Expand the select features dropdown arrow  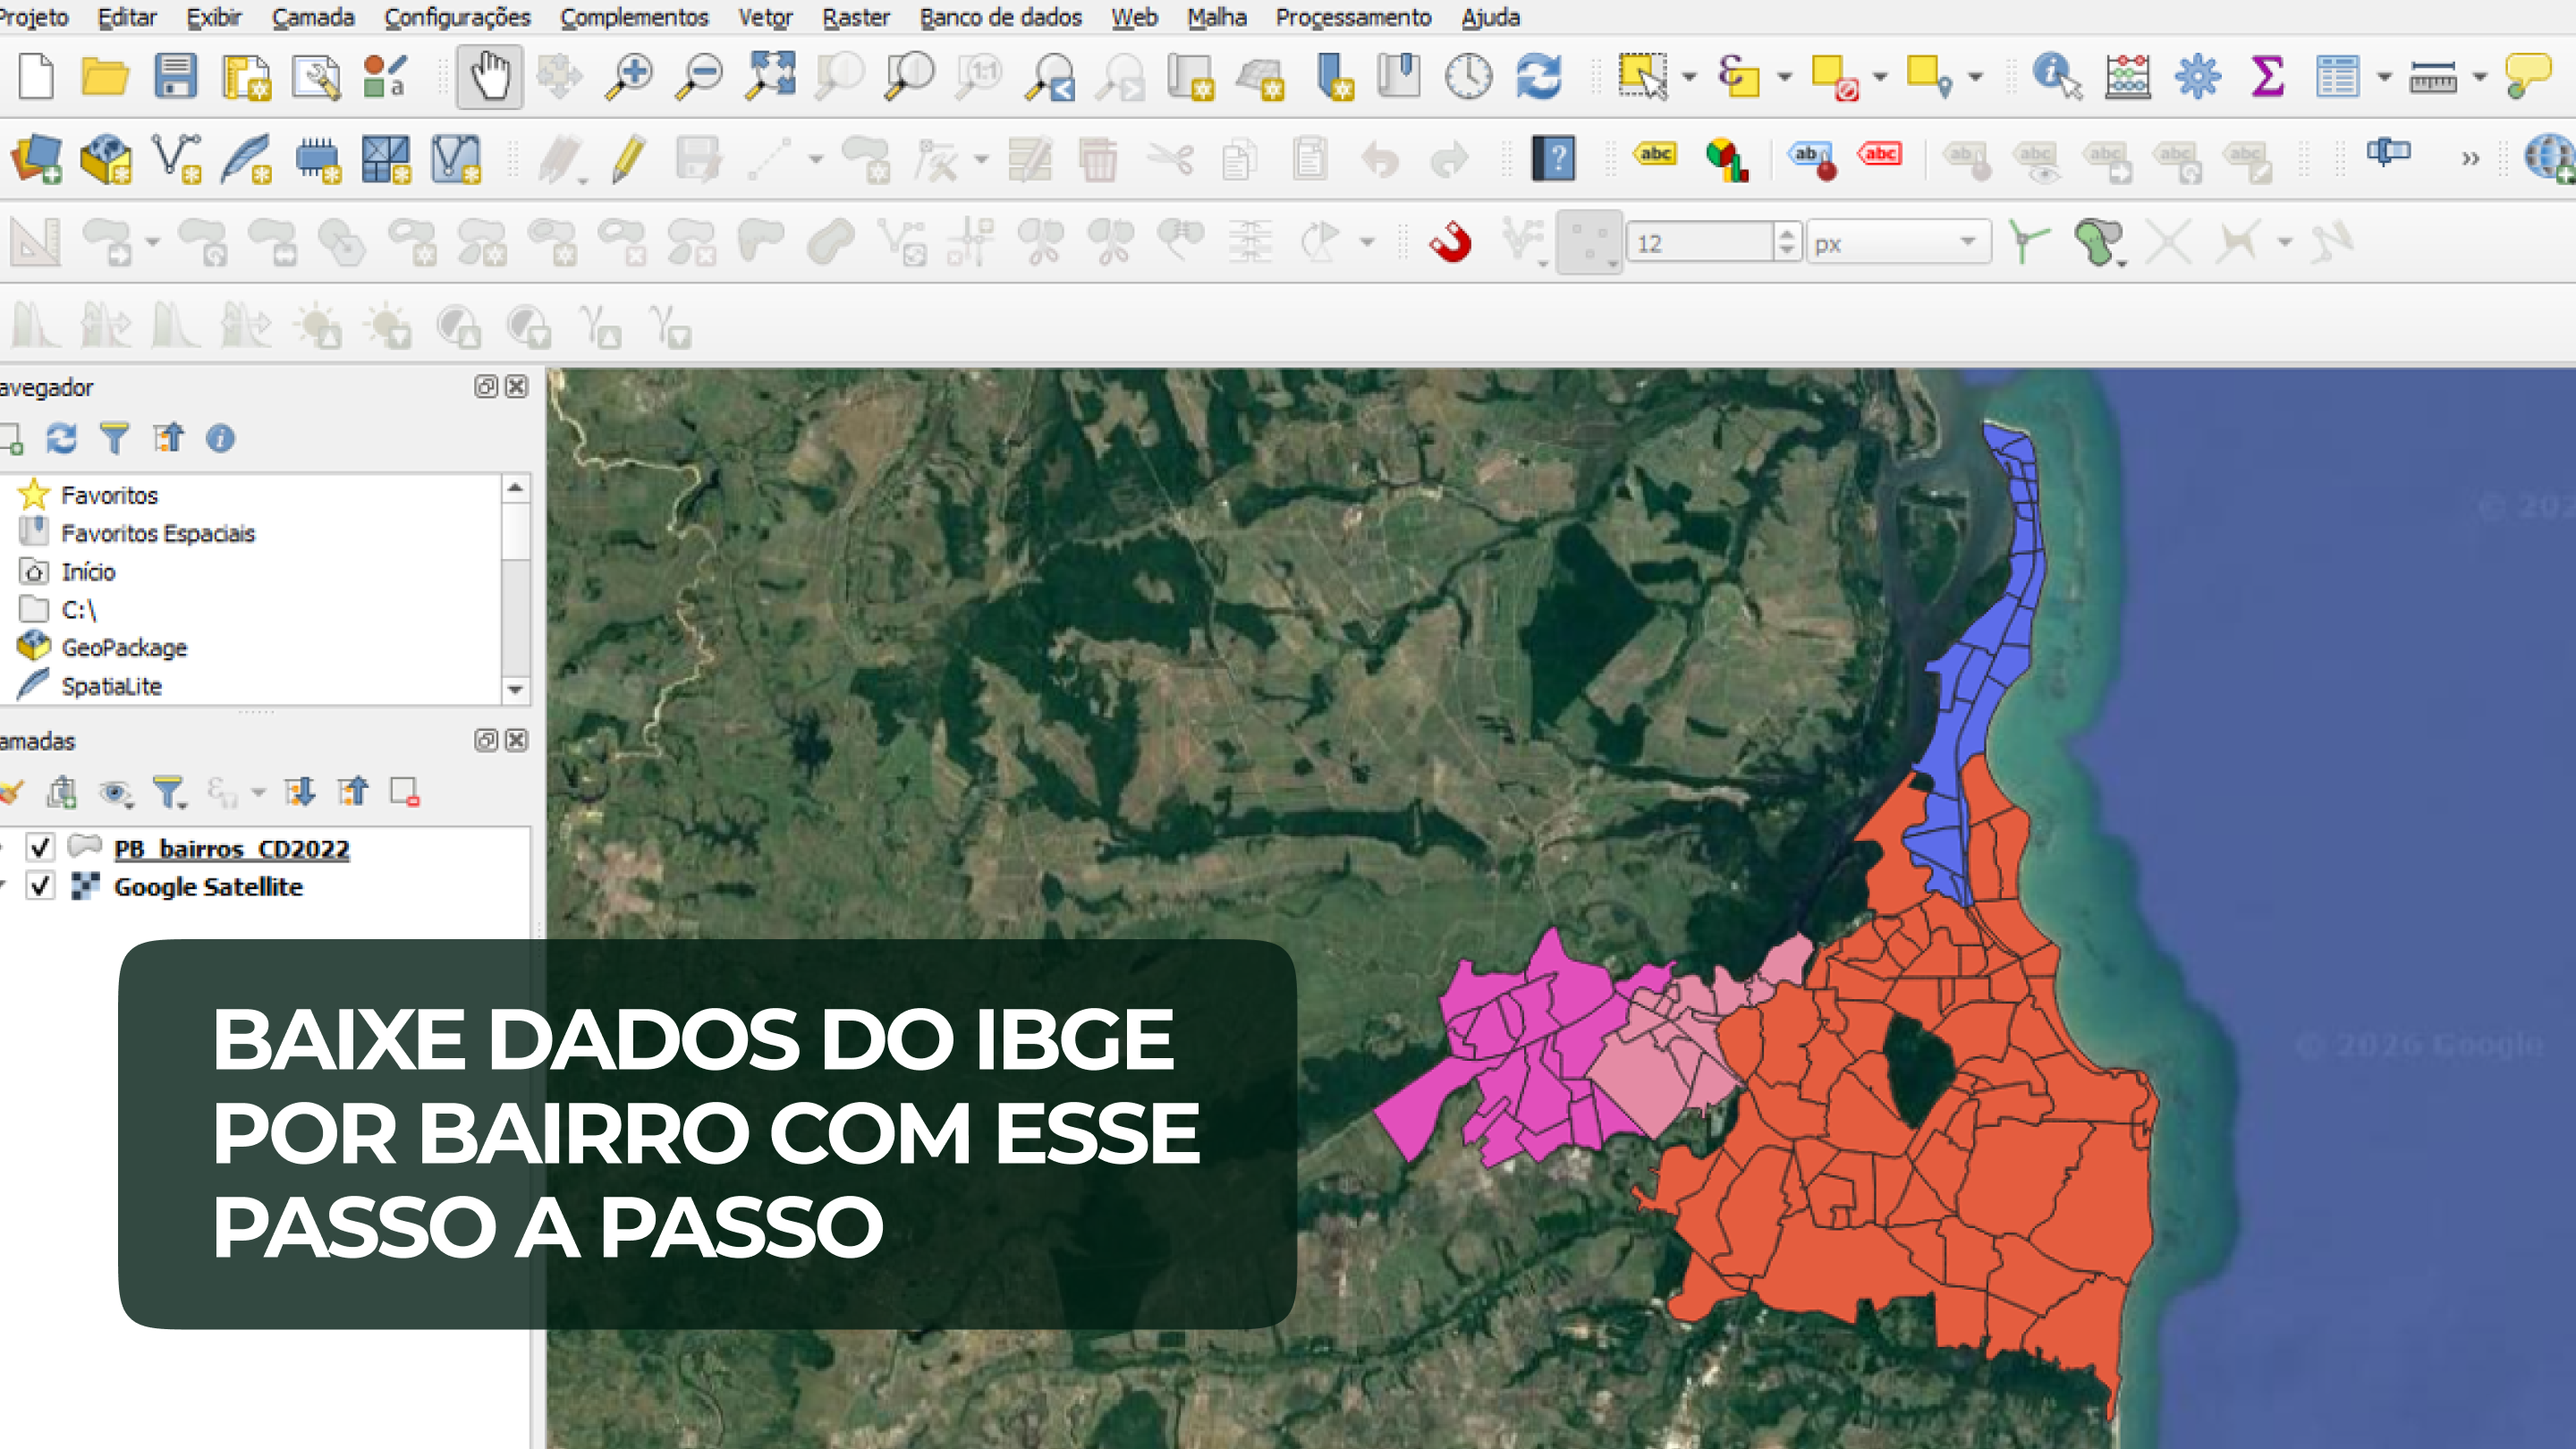[1689, 77]
